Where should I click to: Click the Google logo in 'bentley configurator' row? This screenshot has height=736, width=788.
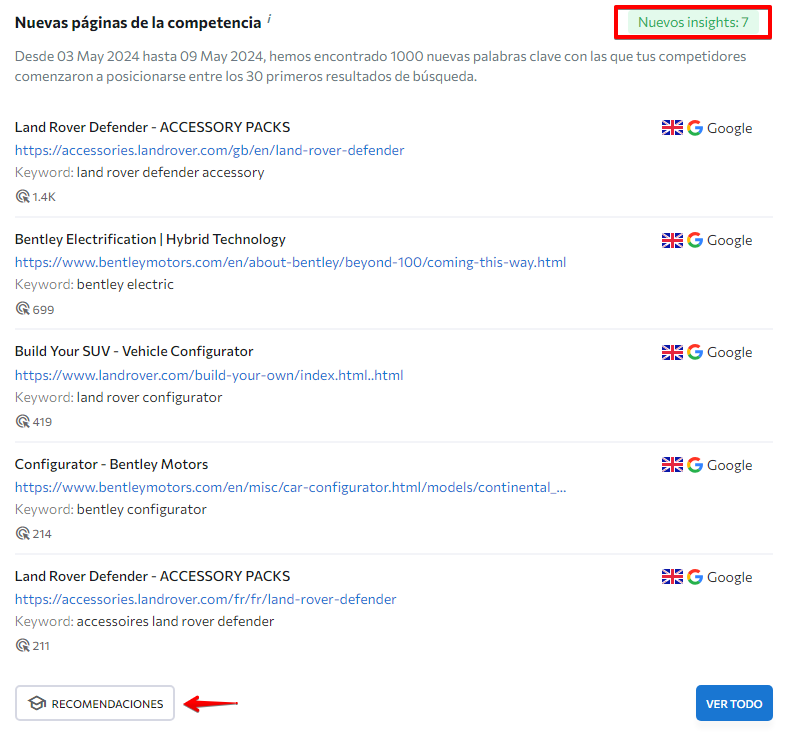click(x=695, y=465)
